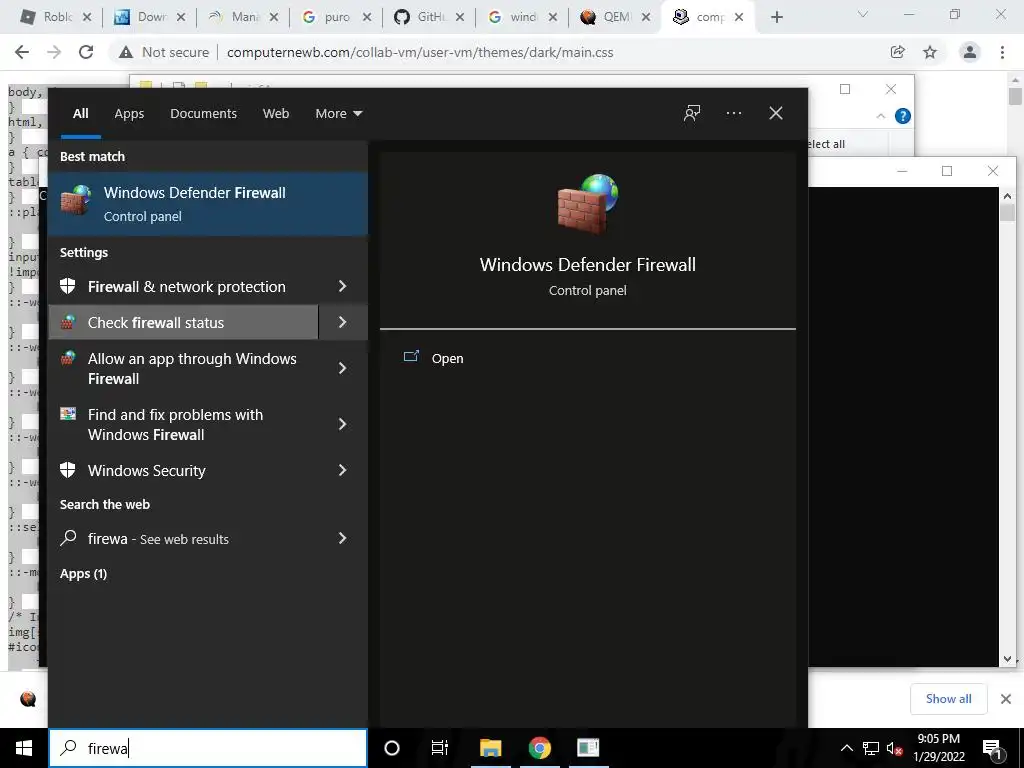Open Windows Defender Firewall best match
This screenshot has height=768, width=1024.
coord(208,204)
